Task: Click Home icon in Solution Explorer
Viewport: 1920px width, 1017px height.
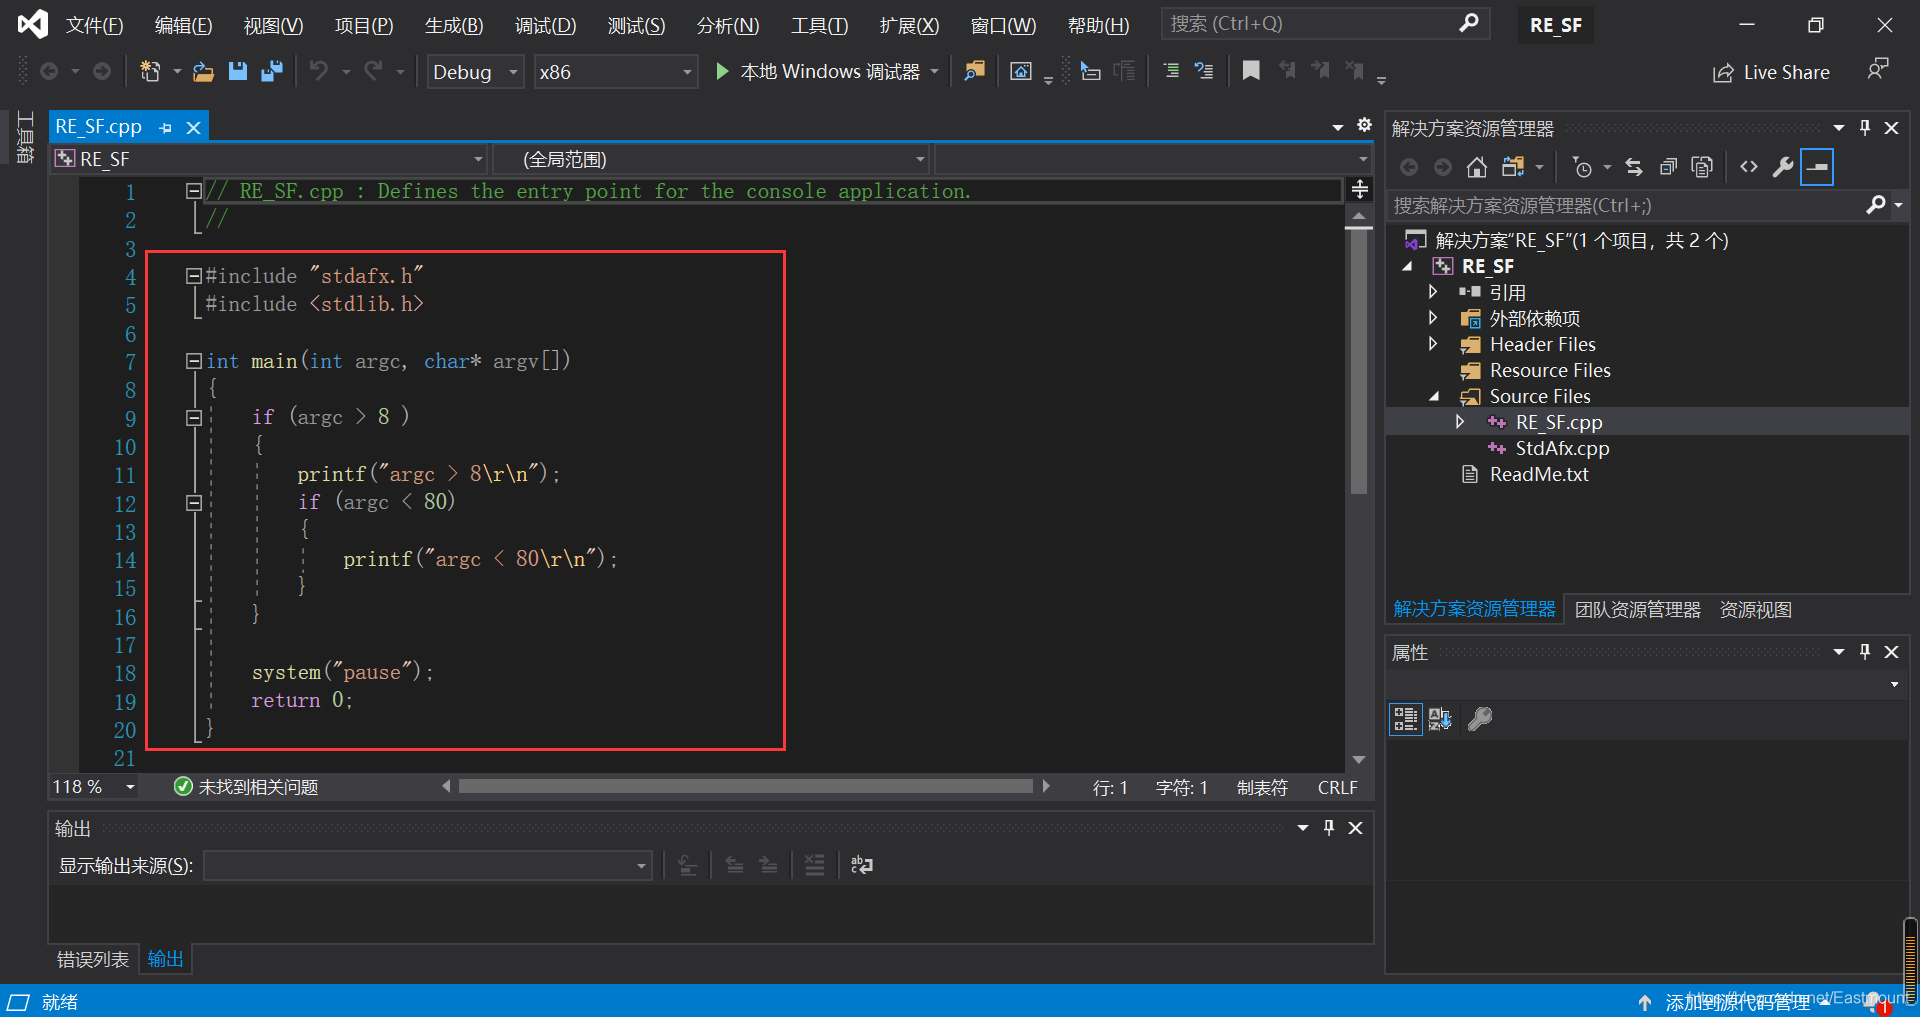Action: (1476, 167)
